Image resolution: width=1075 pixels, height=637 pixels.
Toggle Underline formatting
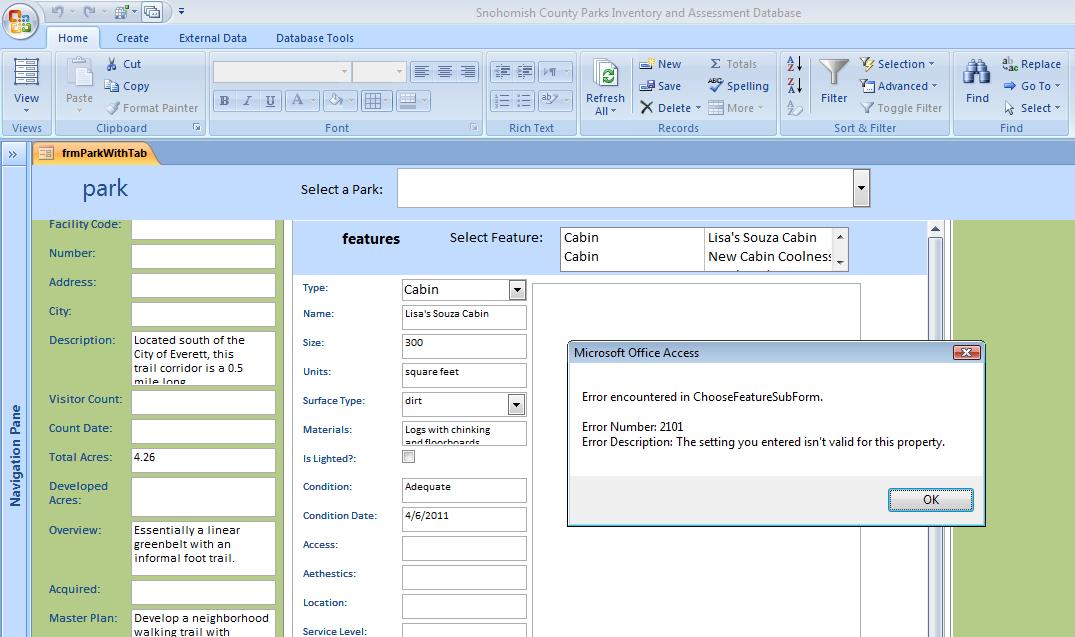270,101
